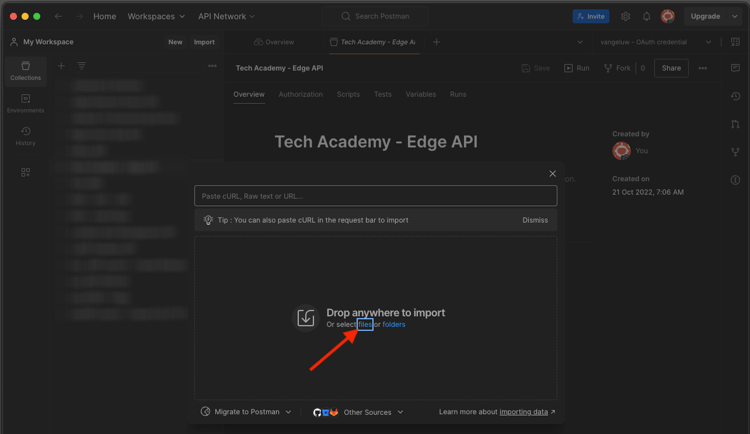Click the filter collections icon
The height and width of the screenshot is (434, 750).
coord(82,66)
